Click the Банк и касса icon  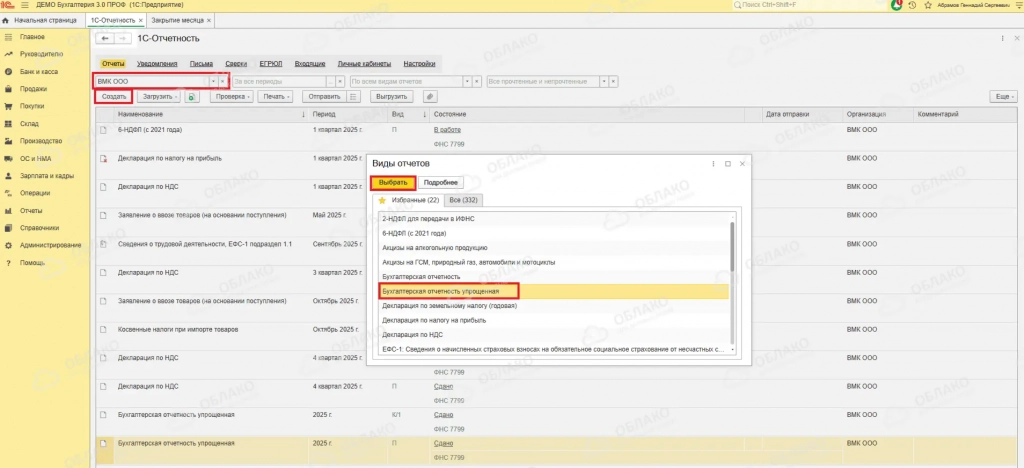pyautogui.click(x=8, y=72)
